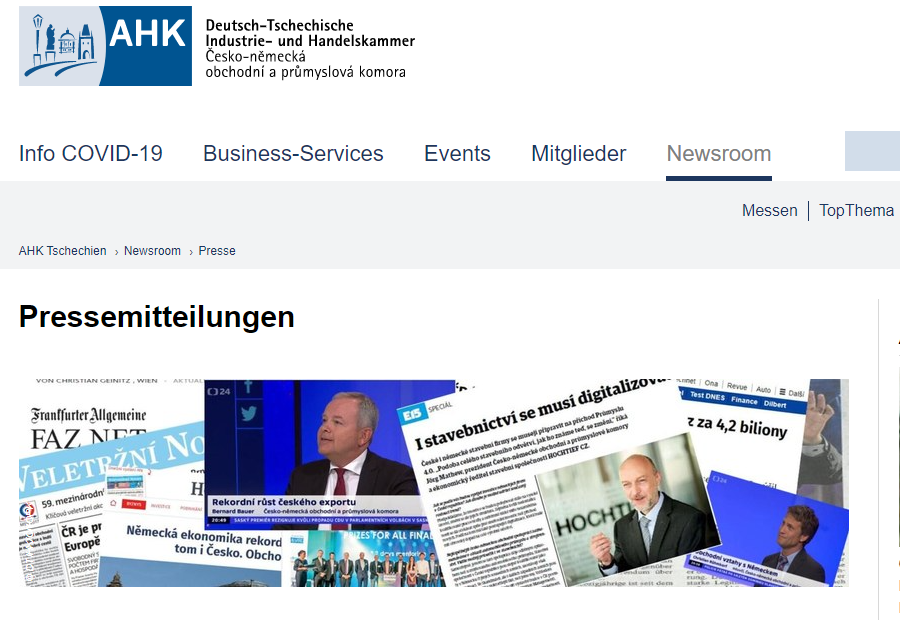Click the chevron between AHK Tschechien and Newsroom
The height and width of the screenshot is (620, 900).
[x=116, y=252]
